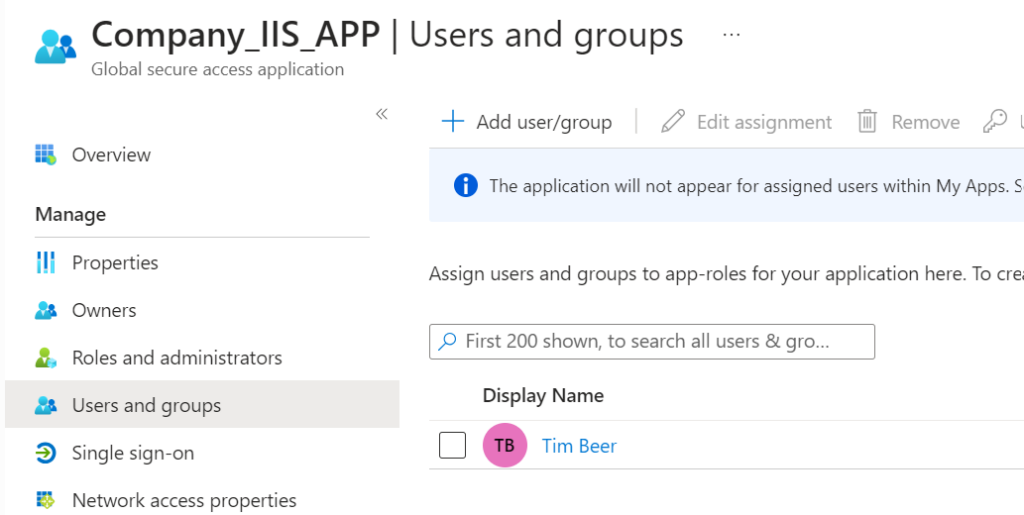This screenshot has height=515, width=1024.
Task: Click the search magnifier icon
Action: click(x=447, y=341)
